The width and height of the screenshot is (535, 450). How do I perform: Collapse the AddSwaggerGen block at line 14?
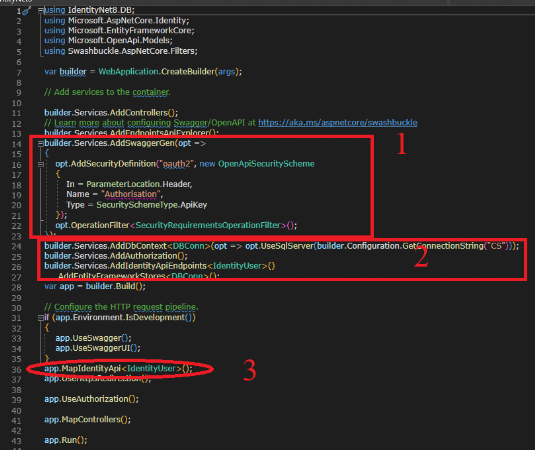tap(41, 144)
